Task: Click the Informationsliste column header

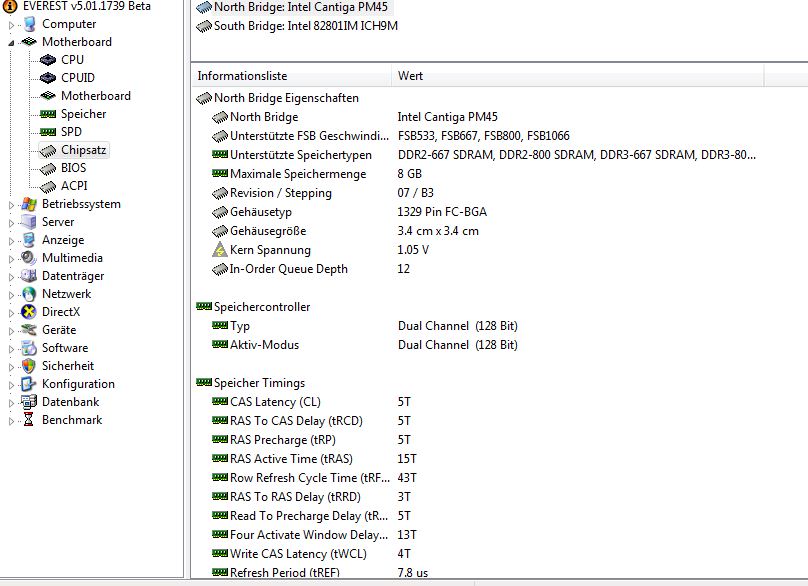Action: point(291,76)
